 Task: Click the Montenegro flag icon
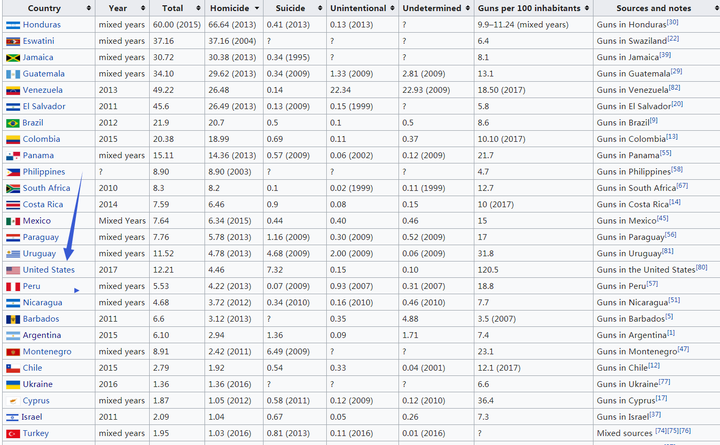coord(13,352)
